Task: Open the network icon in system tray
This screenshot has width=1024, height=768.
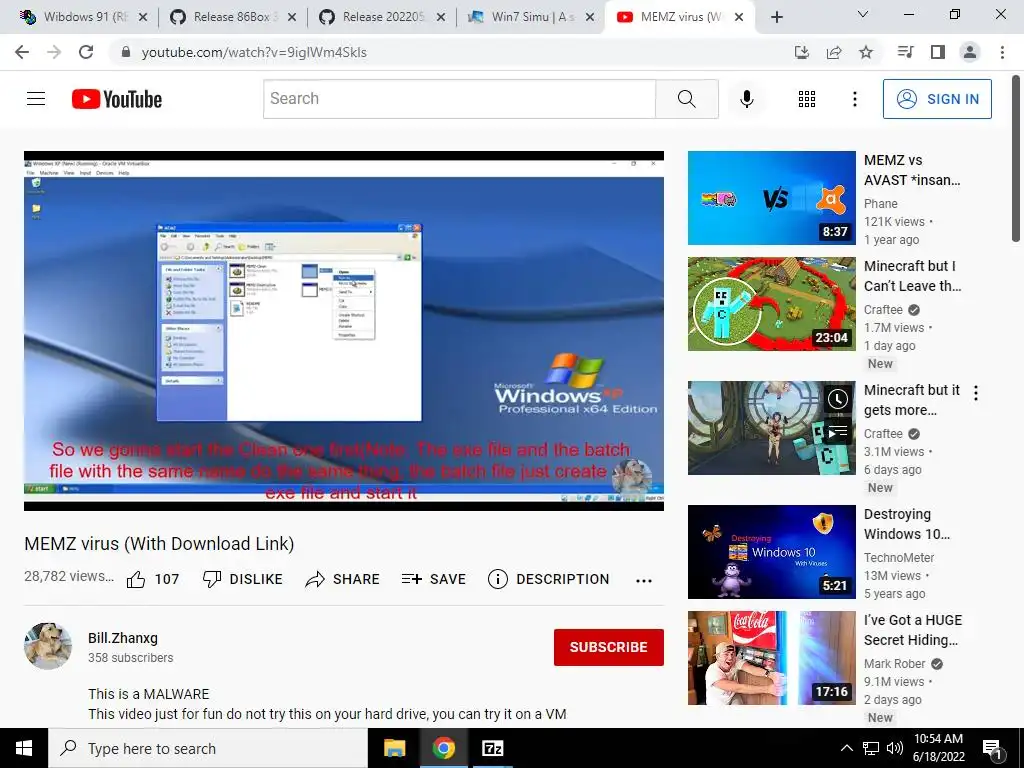Action: pos(871,748)
